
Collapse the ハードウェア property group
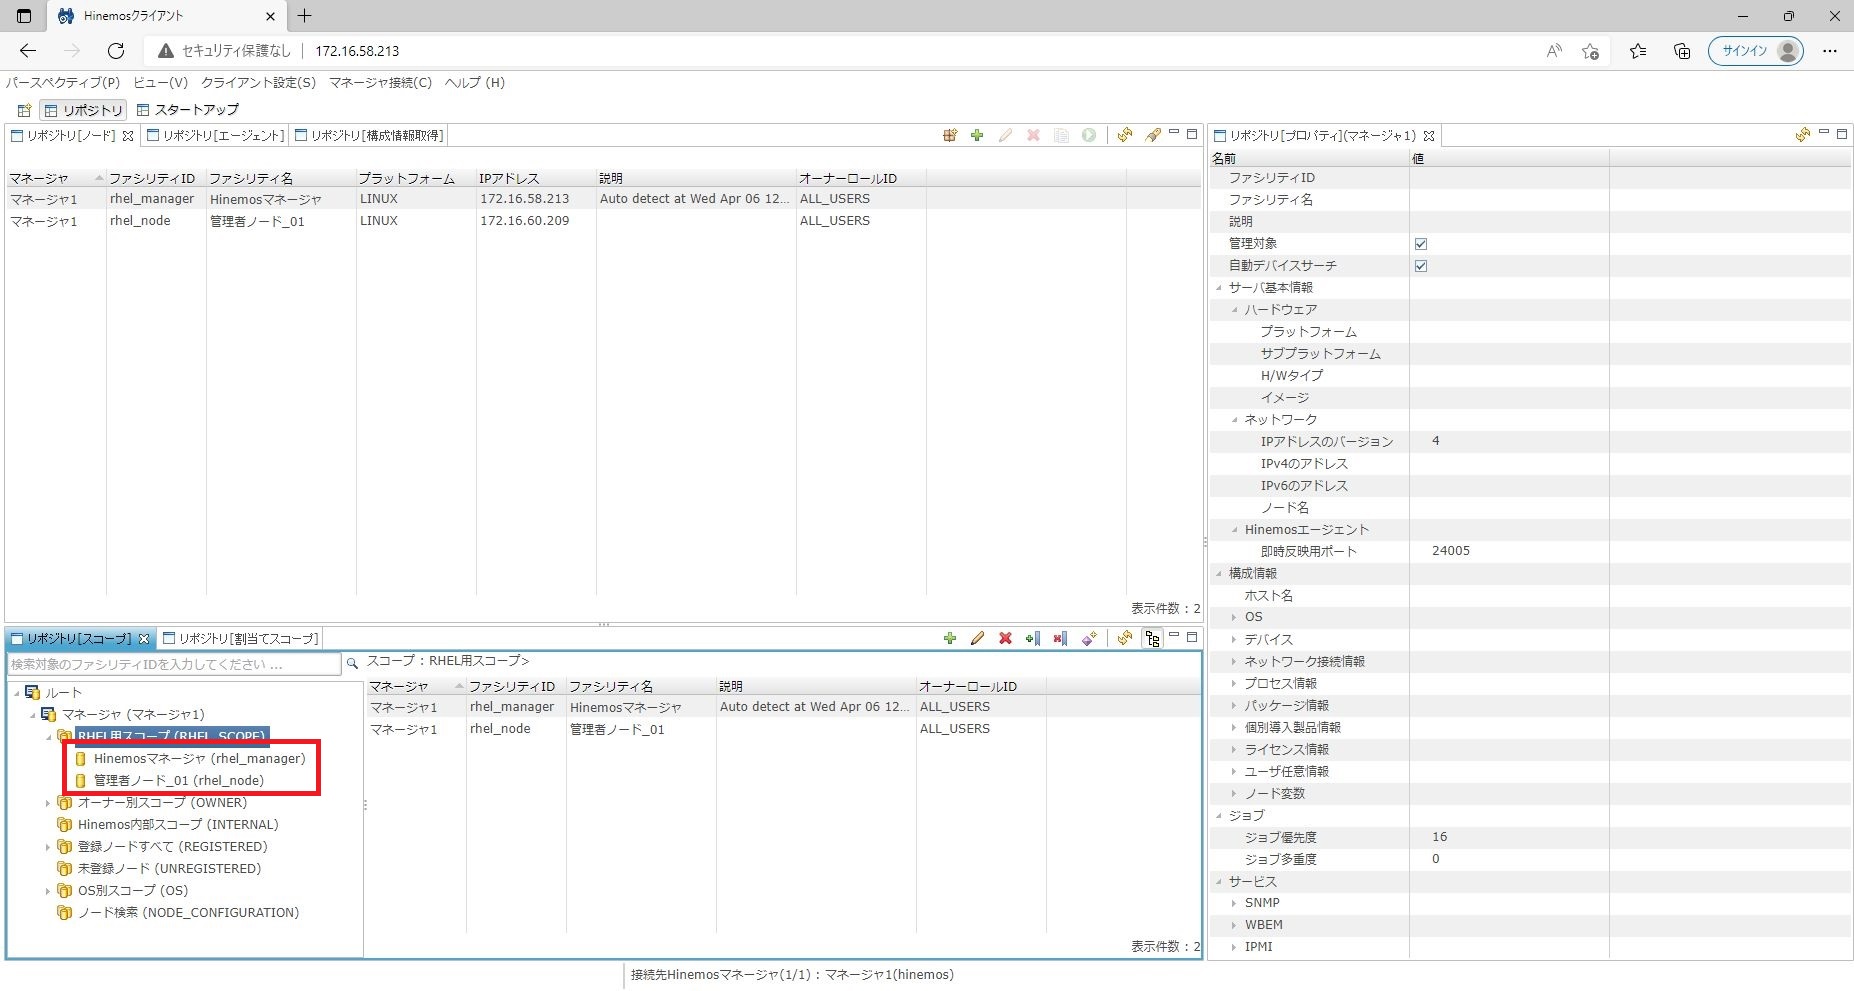[x=1235, y=310]
